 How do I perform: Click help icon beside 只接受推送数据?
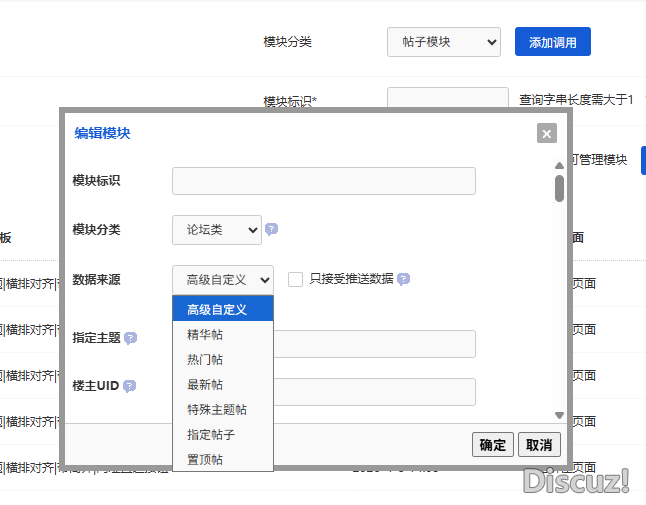(403, 280)
